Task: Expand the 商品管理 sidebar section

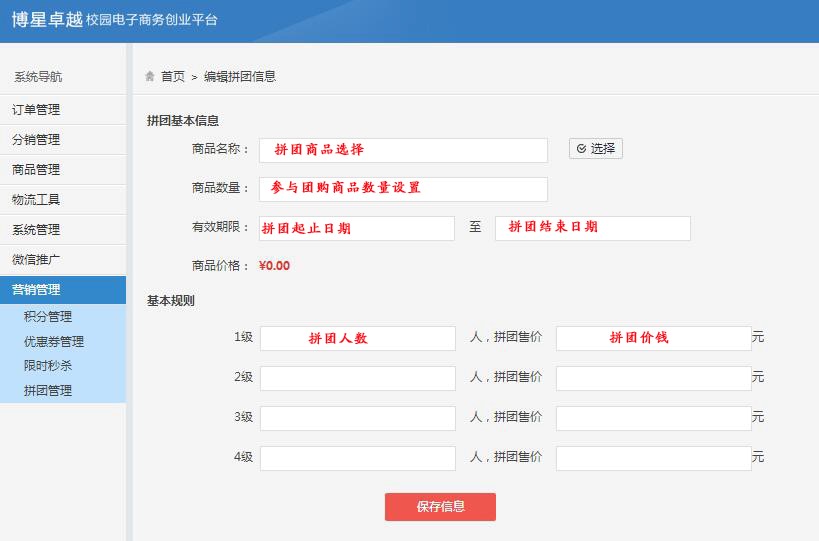Action: tap(36, 170)
